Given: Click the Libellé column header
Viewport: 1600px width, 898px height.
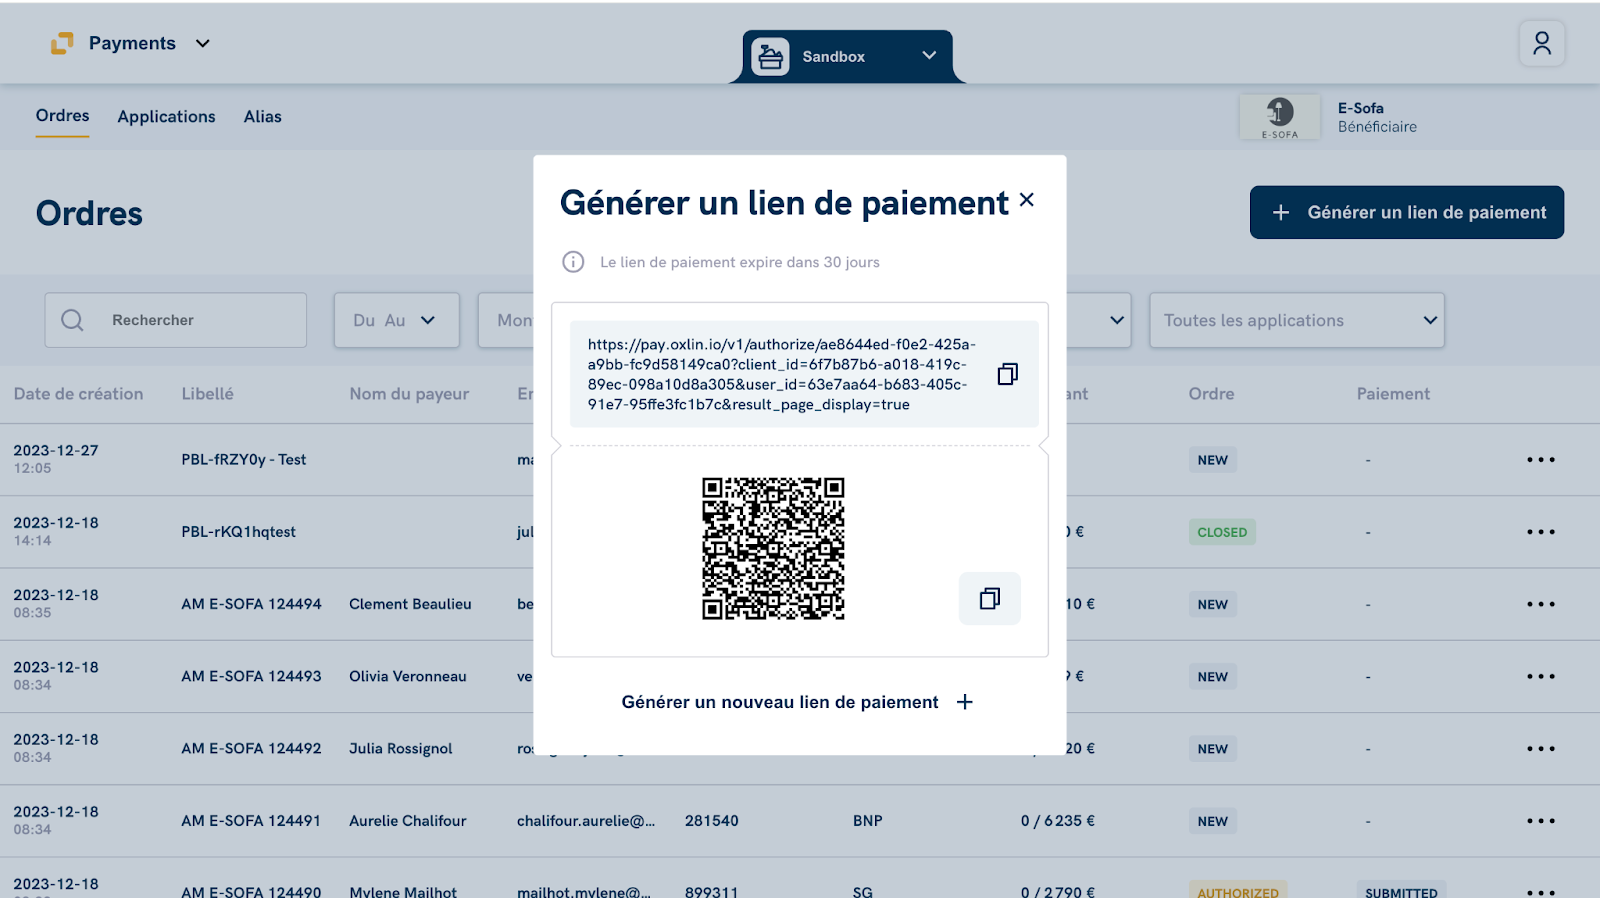Looking at the screenshot, I should (207, 394).
